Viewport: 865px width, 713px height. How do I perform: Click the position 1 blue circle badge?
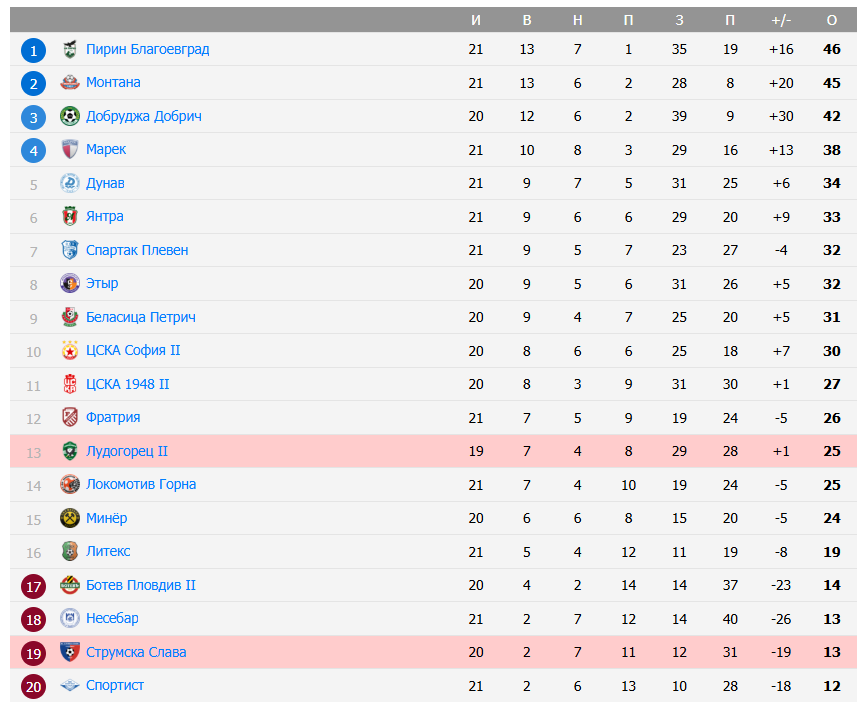[x=33, y=50]
